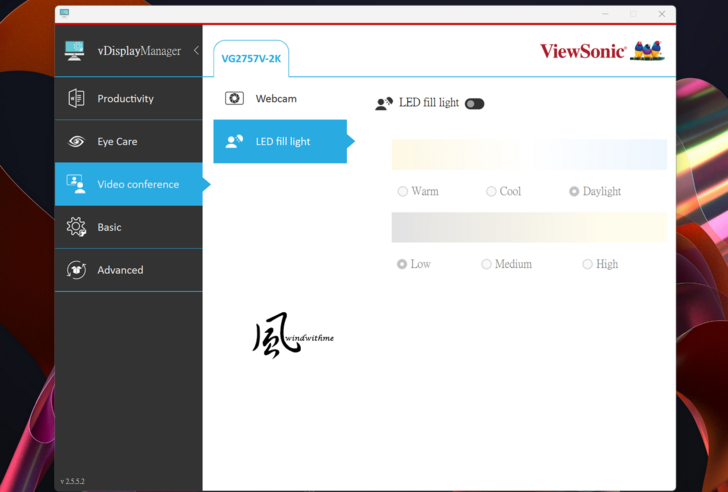Click the LED fill light header icon
This screenshot has height=492, width=728.
tap(384, 104)
